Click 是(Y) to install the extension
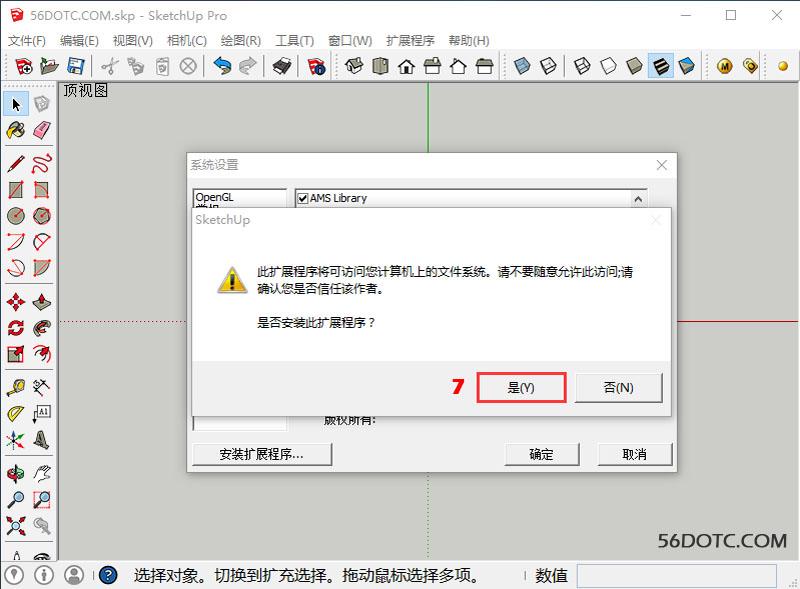The image size is (800, 589). point(521,387)
